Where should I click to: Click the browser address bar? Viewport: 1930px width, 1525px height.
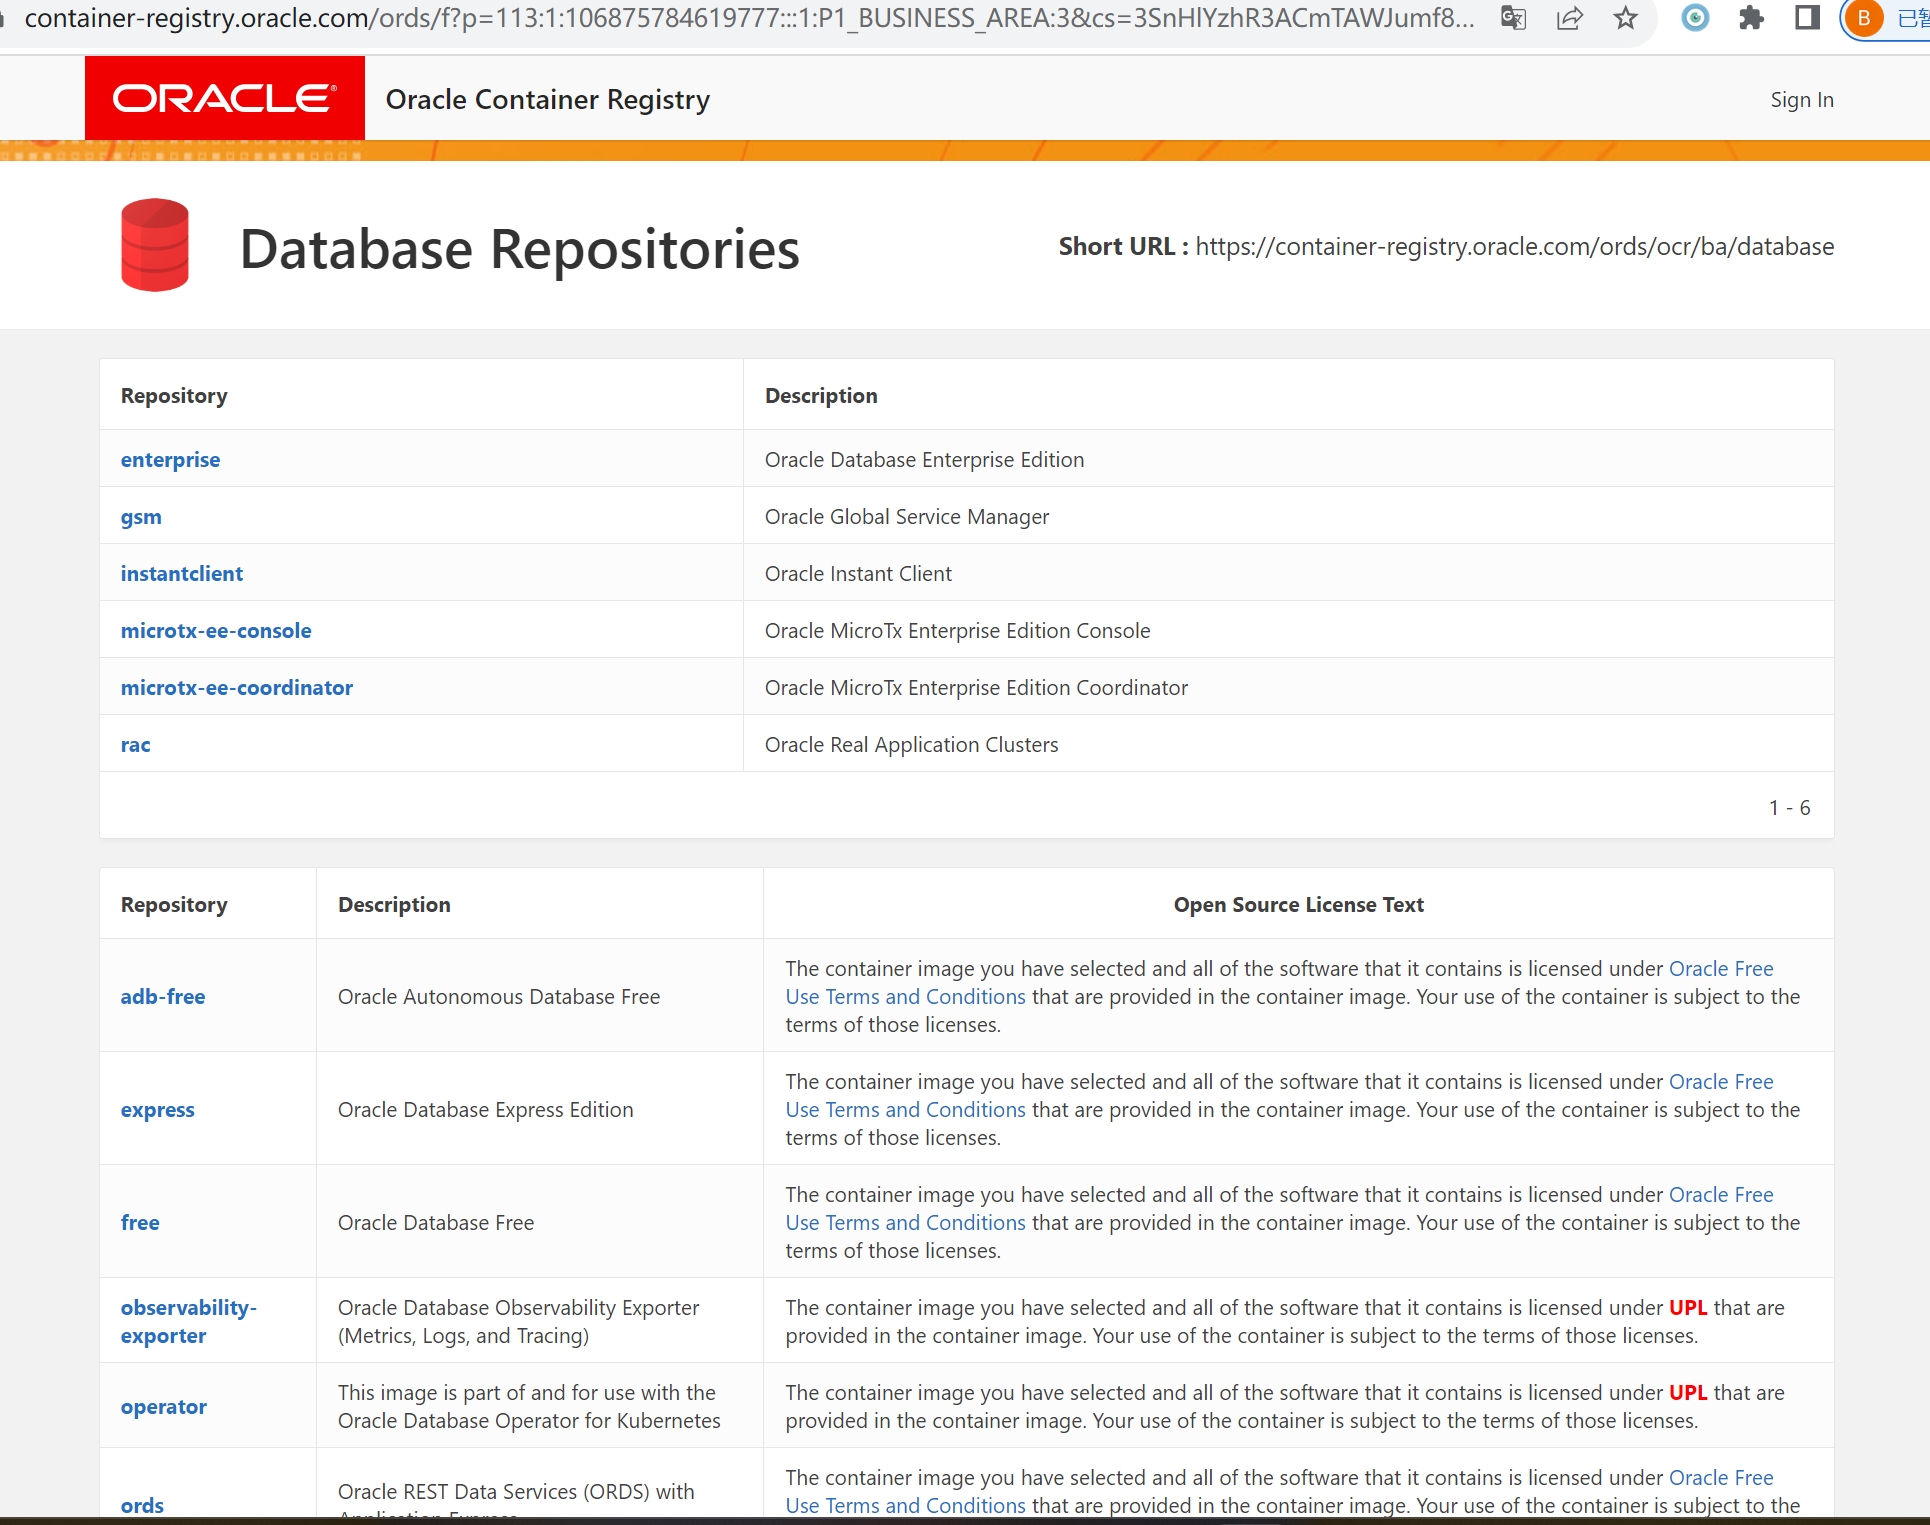click(700, 17)
